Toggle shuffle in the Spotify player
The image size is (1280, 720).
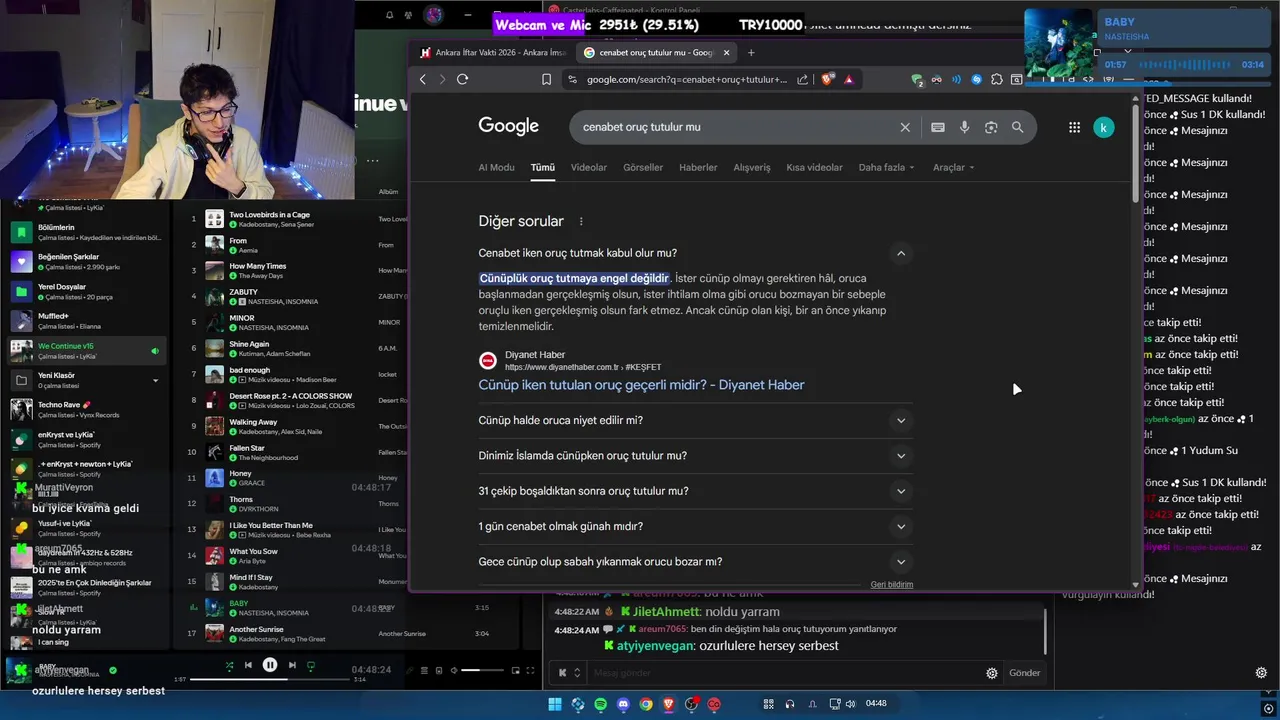click(229, 665)
